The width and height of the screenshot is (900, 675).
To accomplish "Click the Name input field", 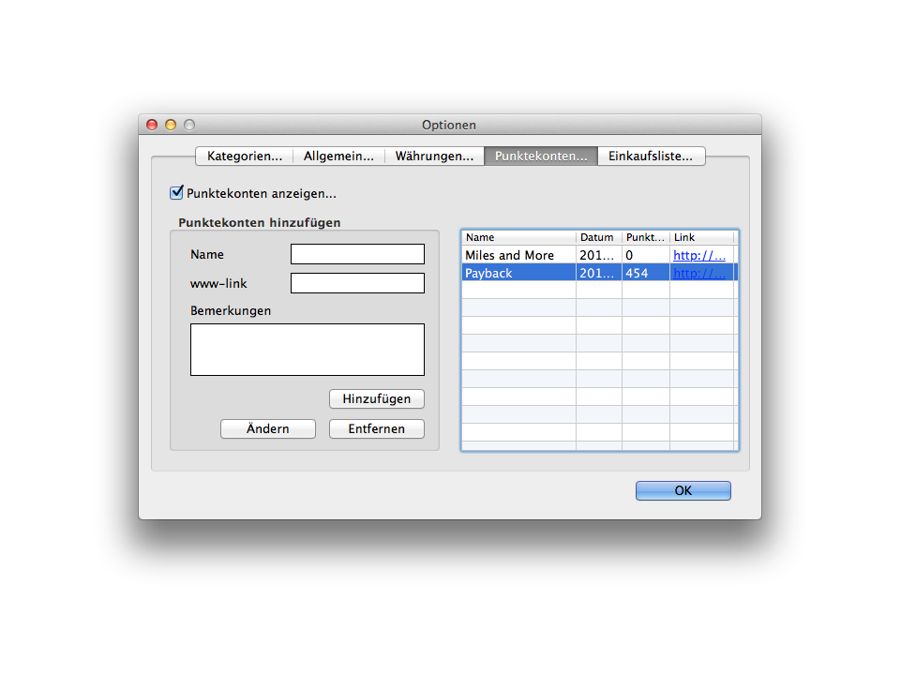I will [357, 254].
